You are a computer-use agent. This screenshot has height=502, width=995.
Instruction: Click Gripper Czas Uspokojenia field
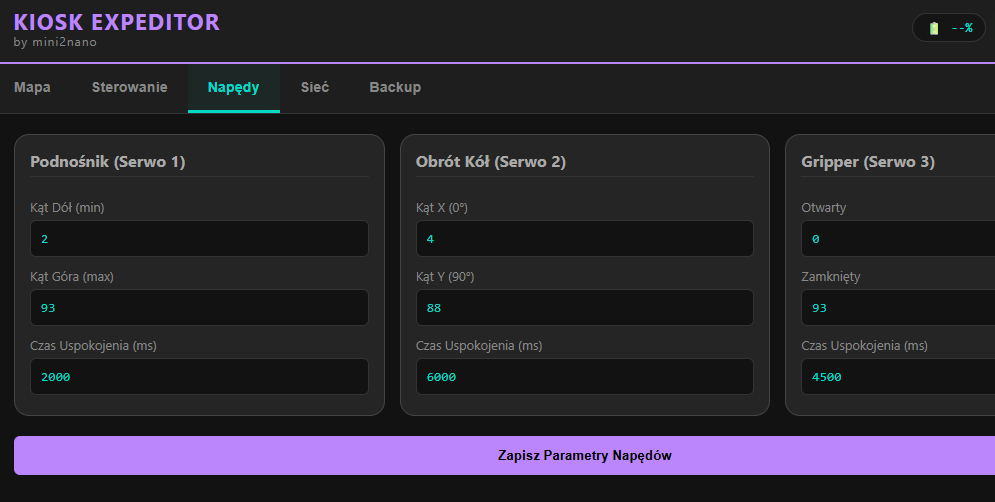pyautogui.click(x=897, y=377)
